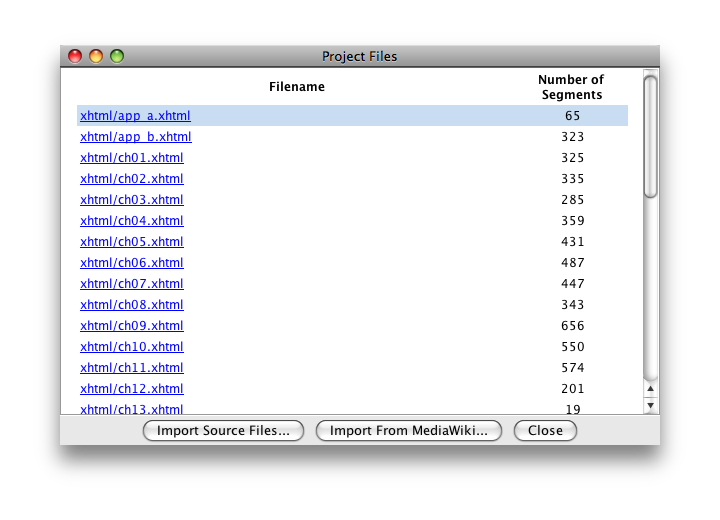This screenshot has width=720, height=520.
Task: Click the green zoom window button
Action: click(x=117, y=56)
